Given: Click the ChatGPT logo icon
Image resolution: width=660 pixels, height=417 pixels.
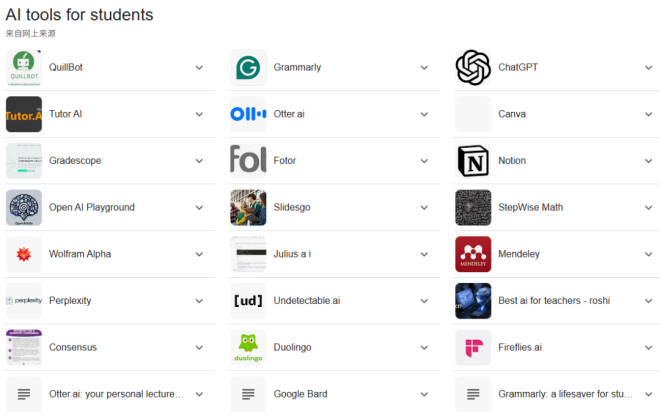Looking at the screenshot, I should pyautogui.click(x=473, y=67).
